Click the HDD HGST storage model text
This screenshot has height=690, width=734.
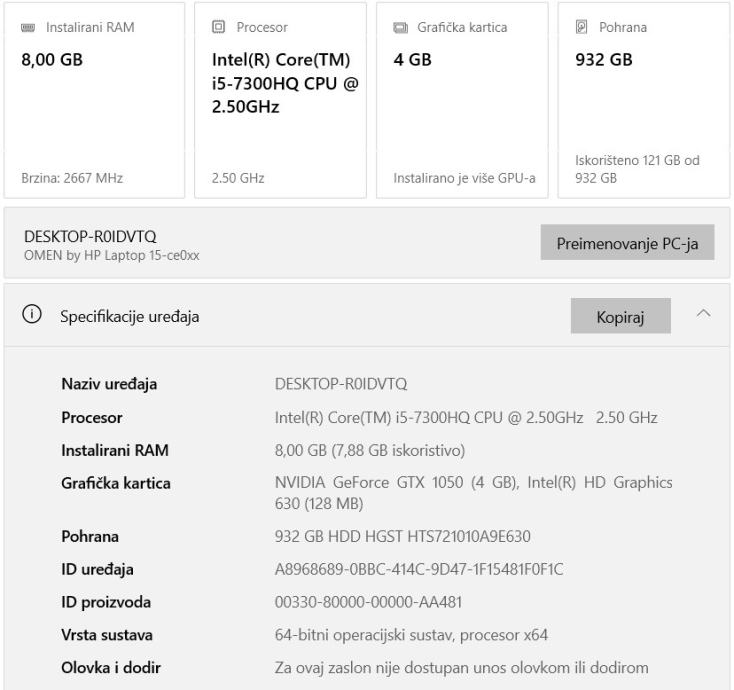[x=402, y=537]
